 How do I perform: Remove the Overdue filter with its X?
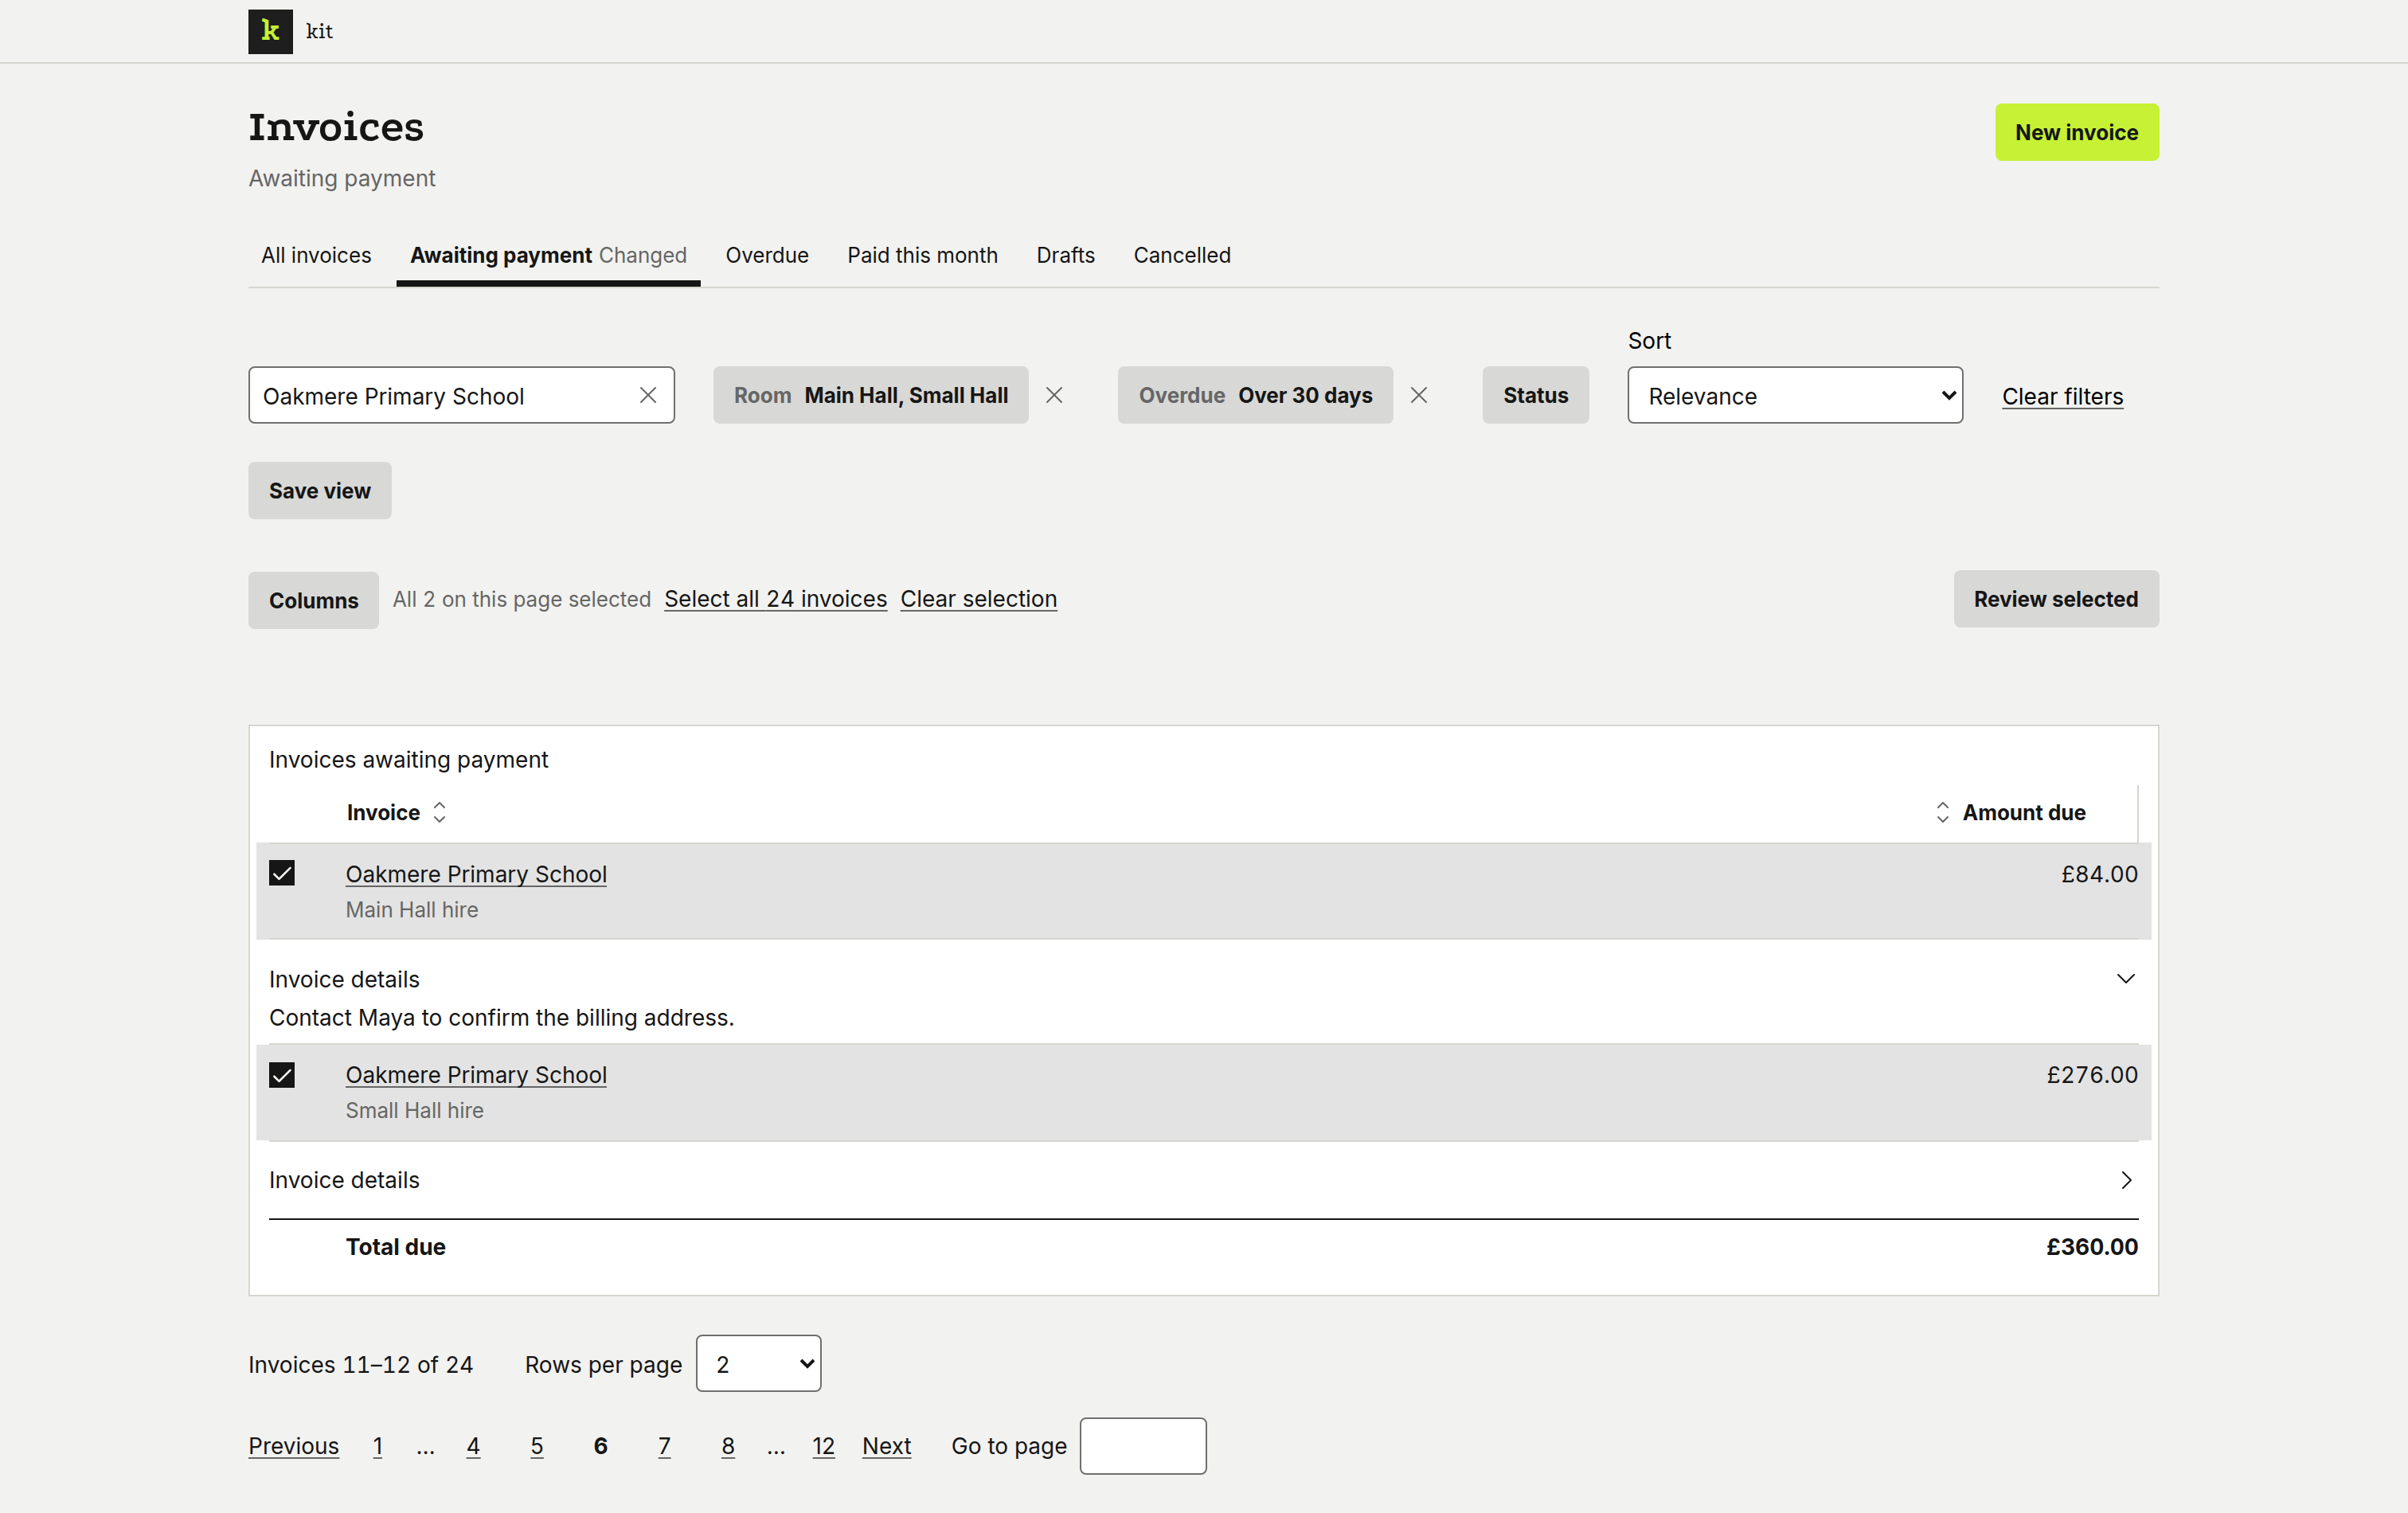(x=1418, y=395)
